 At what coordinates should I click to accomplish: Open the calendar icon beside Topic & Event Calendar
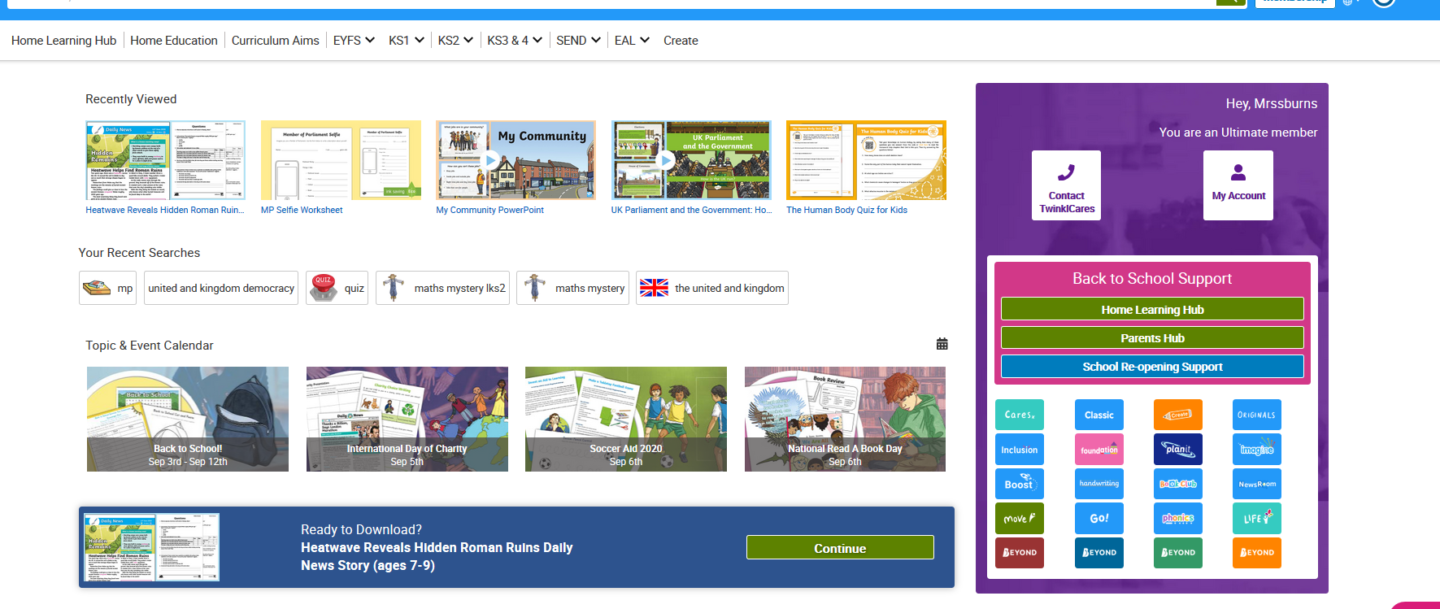coord(942,344)
